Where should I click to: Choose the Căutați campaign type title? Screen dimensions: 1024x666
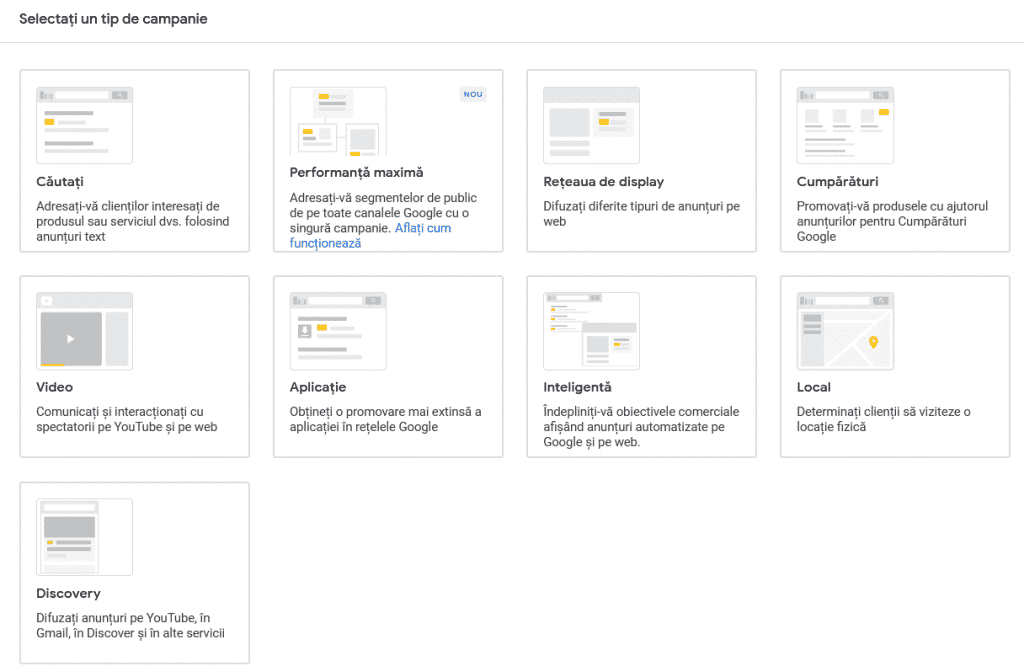pyautogui.click(x=60, y=181)
